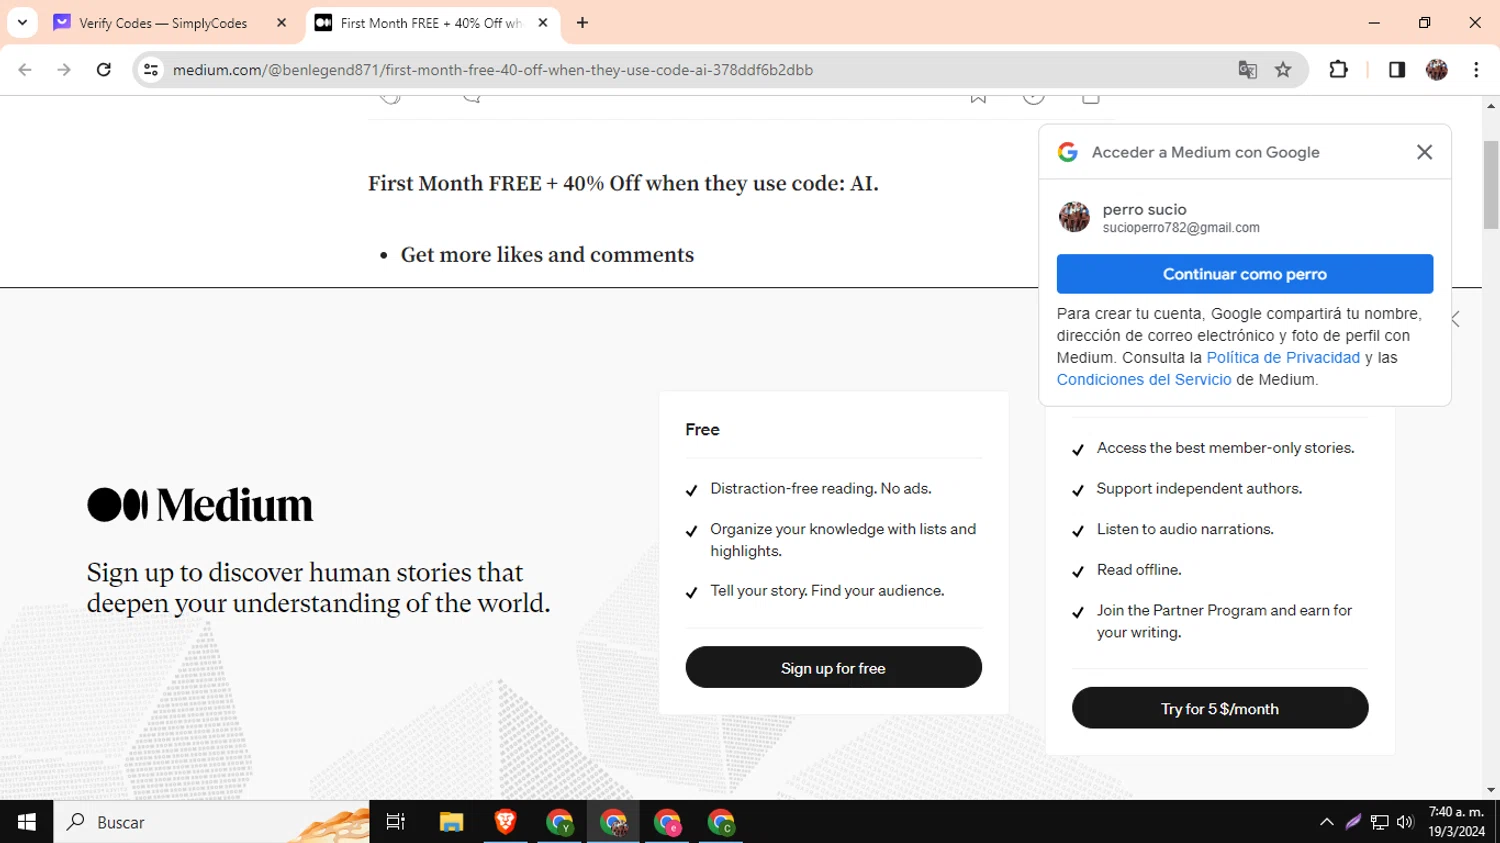Click 'Get more likes and comments' bullet
This screenshot has width=1500, height=843.
click(x=547, y=255)
